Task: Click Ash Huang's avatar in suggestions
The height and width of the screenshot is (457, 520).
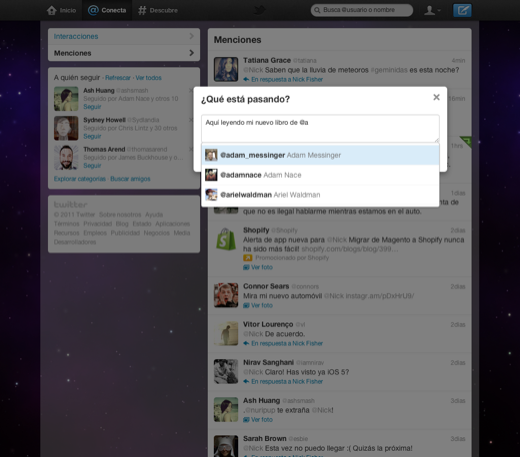Action: tap(66, 99)
